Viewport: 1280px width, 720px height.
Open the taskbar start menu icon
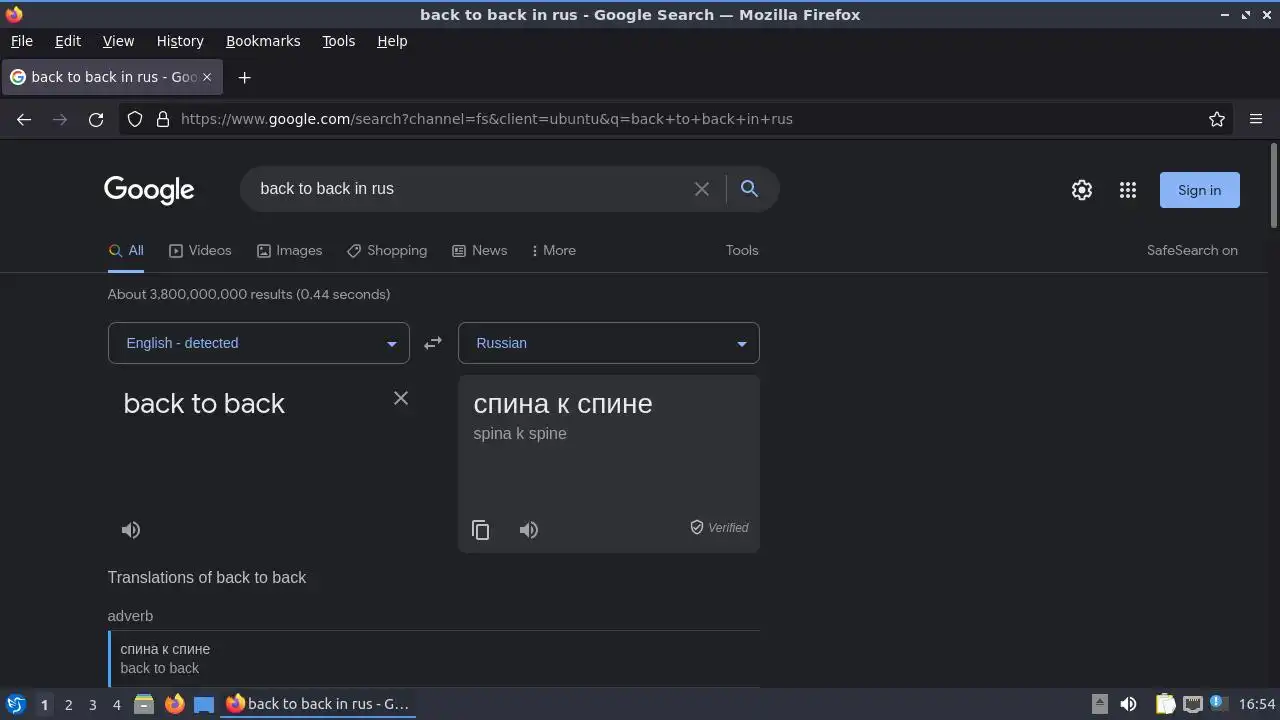coord(15,704)
